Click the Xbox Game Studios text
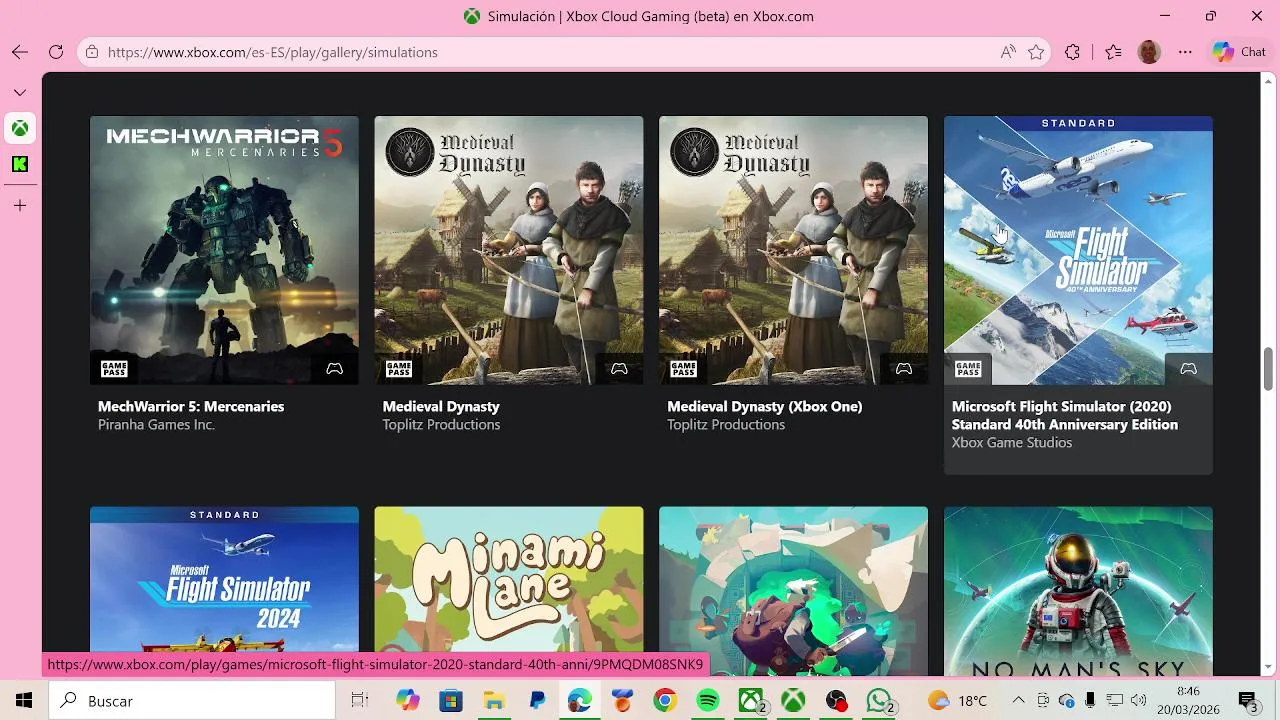The height and width of the screenshot is (720, 1280). (x=1011, y=443)
